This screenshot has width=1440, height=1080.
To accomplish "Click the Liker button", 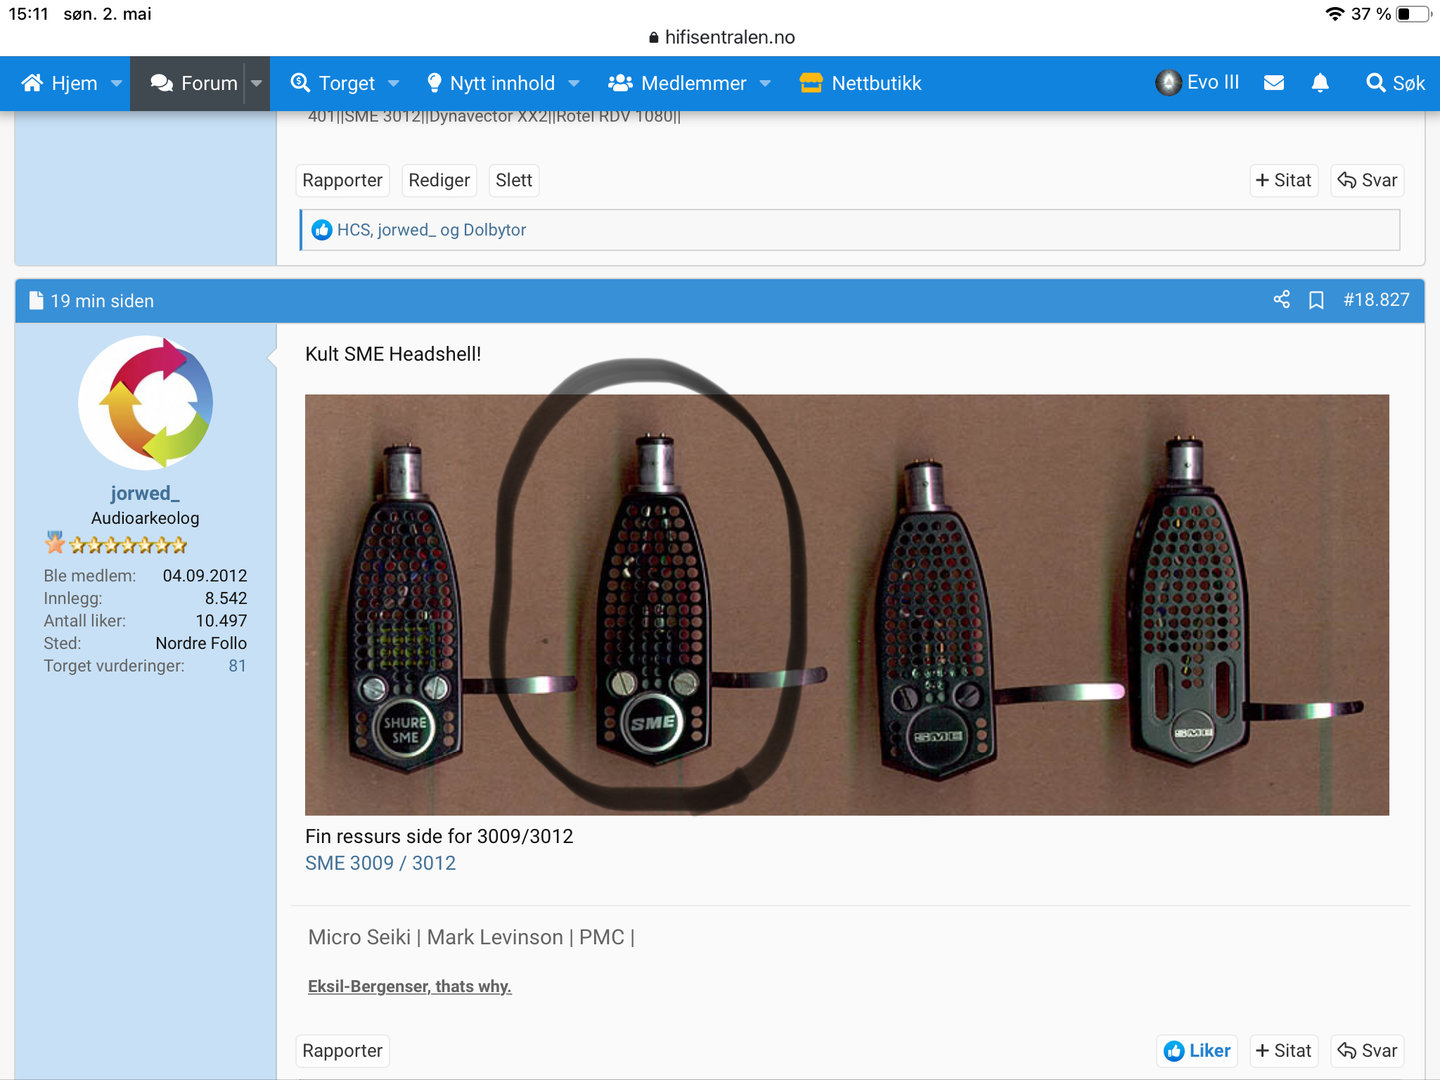I will pyautogui.click(x=1197, y=1051).
